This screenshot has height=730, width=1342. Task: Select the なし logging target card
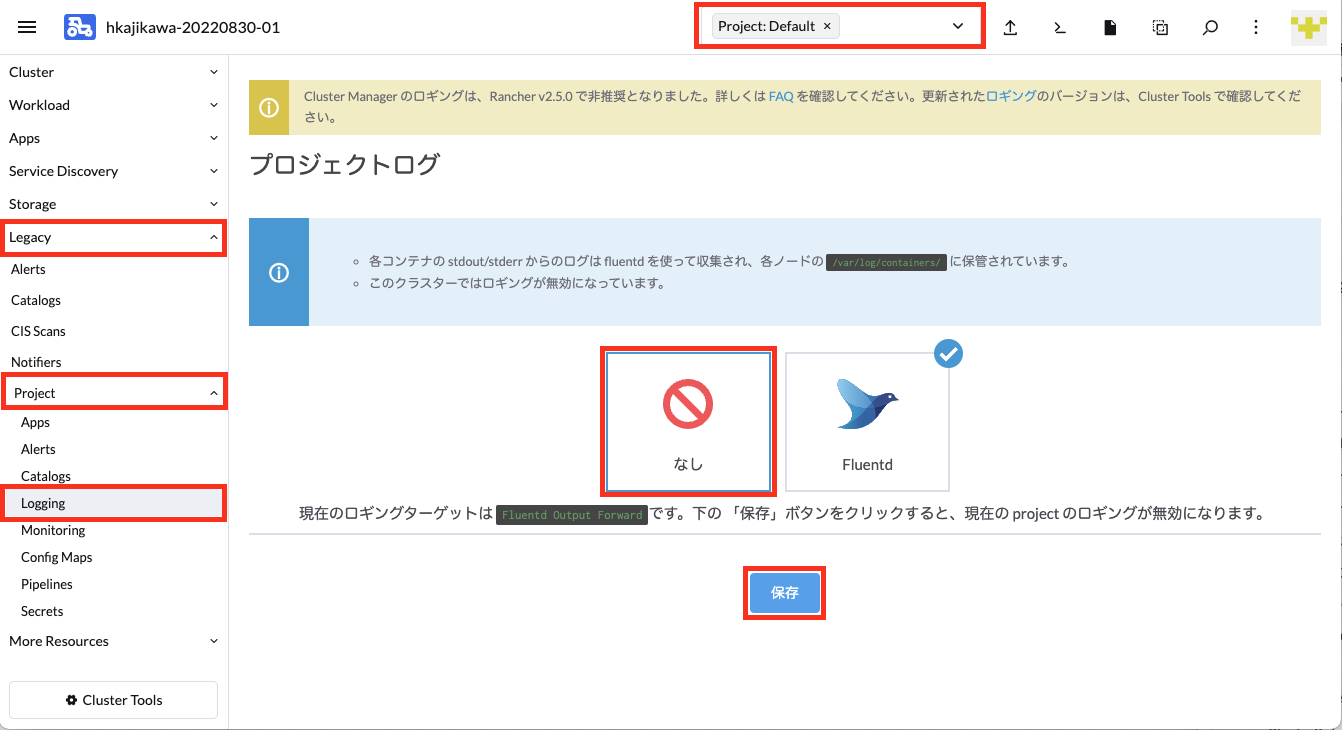[x=688, y=420]
